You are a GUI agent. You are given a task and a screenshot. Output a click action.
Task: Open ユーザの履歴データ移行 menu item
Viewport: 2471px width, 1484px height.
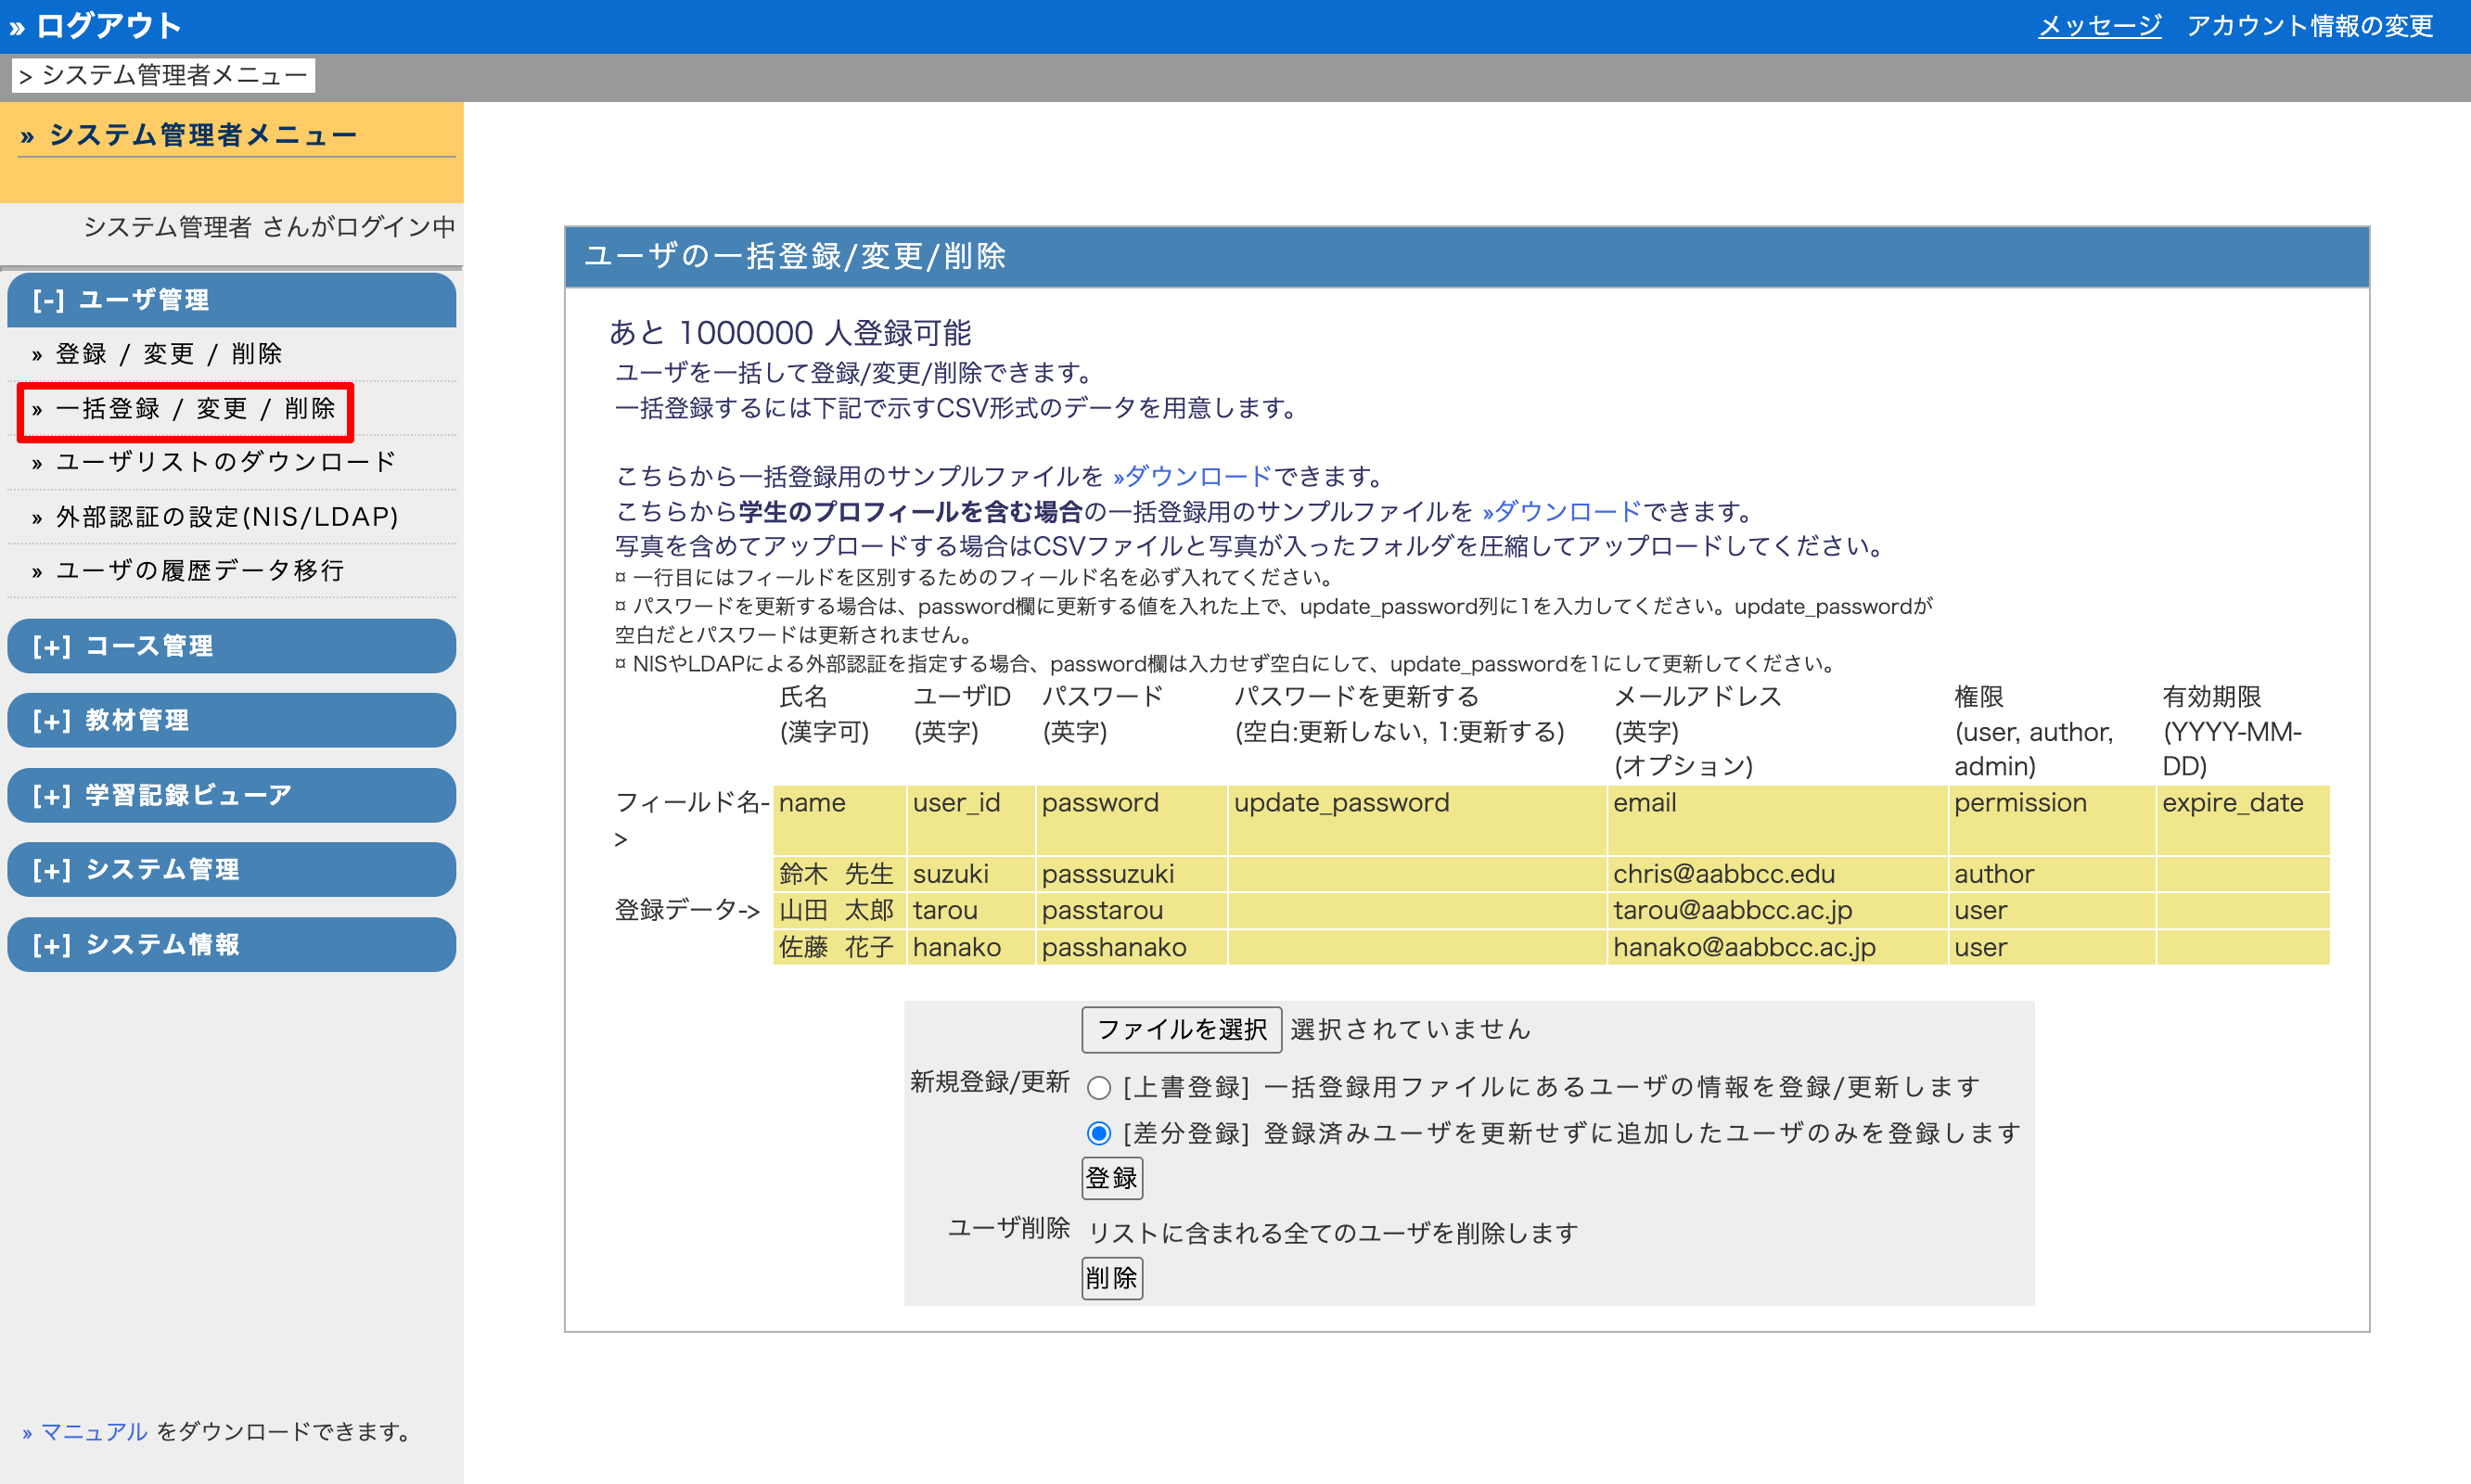(x=200, y=571)
